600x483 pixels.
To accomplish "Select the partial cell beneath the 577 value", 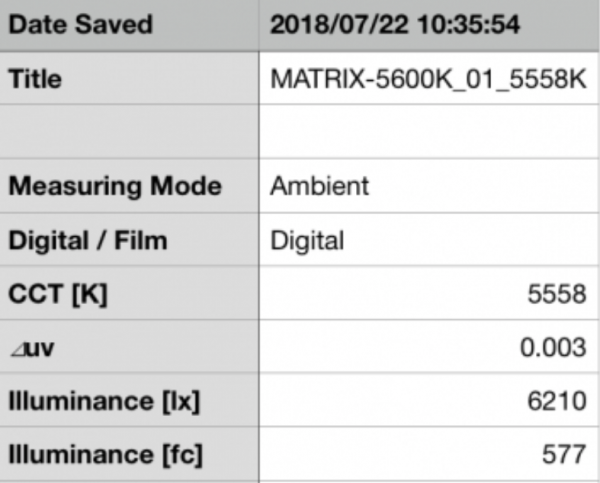I will pos(429,479).
